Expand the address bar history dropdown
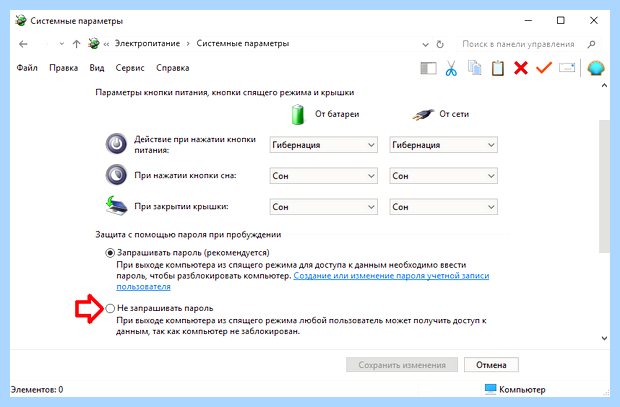The width and height of the screenshot is (620, 407). (x=425, y=44)
